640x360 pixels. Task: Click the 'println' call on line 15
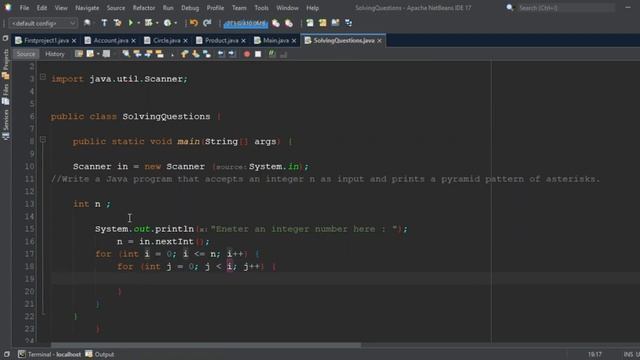click(174, 229)
